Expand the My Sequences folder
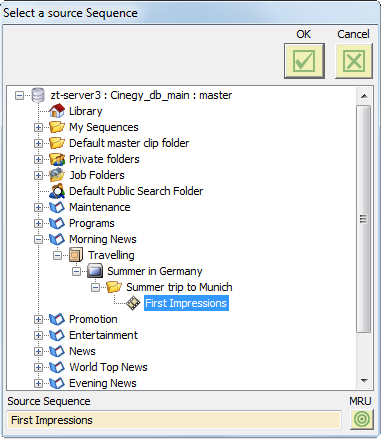 (38, 127)
